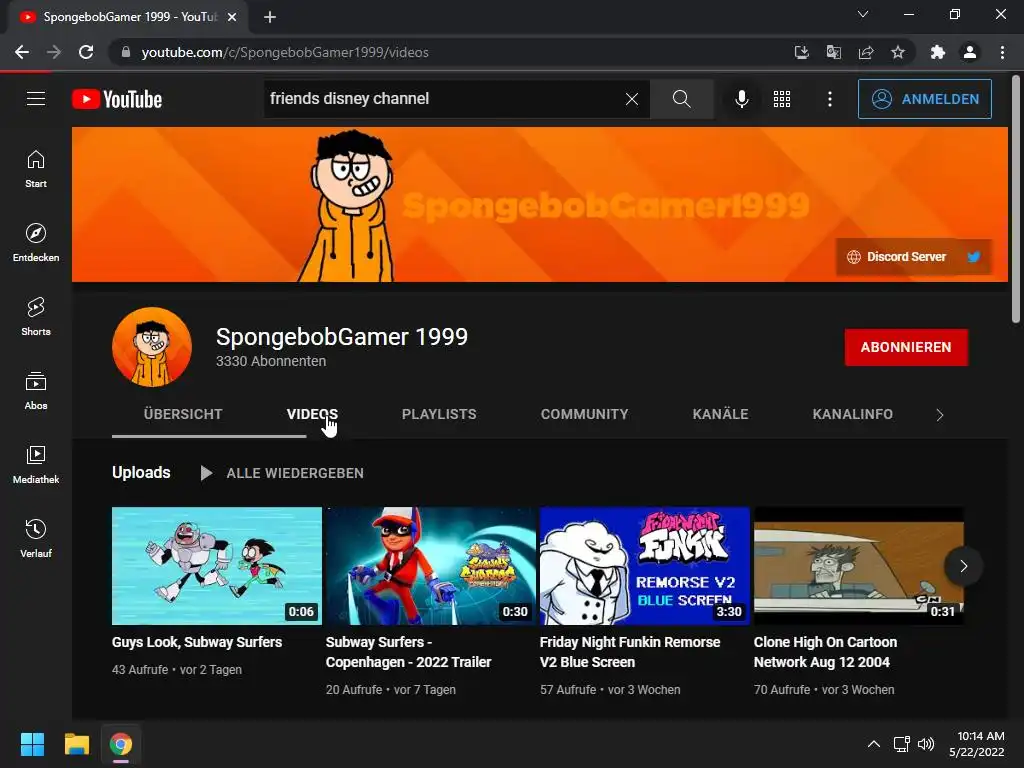Click the YouTube logo
This screenshot has height=768, width=1024.
click(x=117, y=99)
